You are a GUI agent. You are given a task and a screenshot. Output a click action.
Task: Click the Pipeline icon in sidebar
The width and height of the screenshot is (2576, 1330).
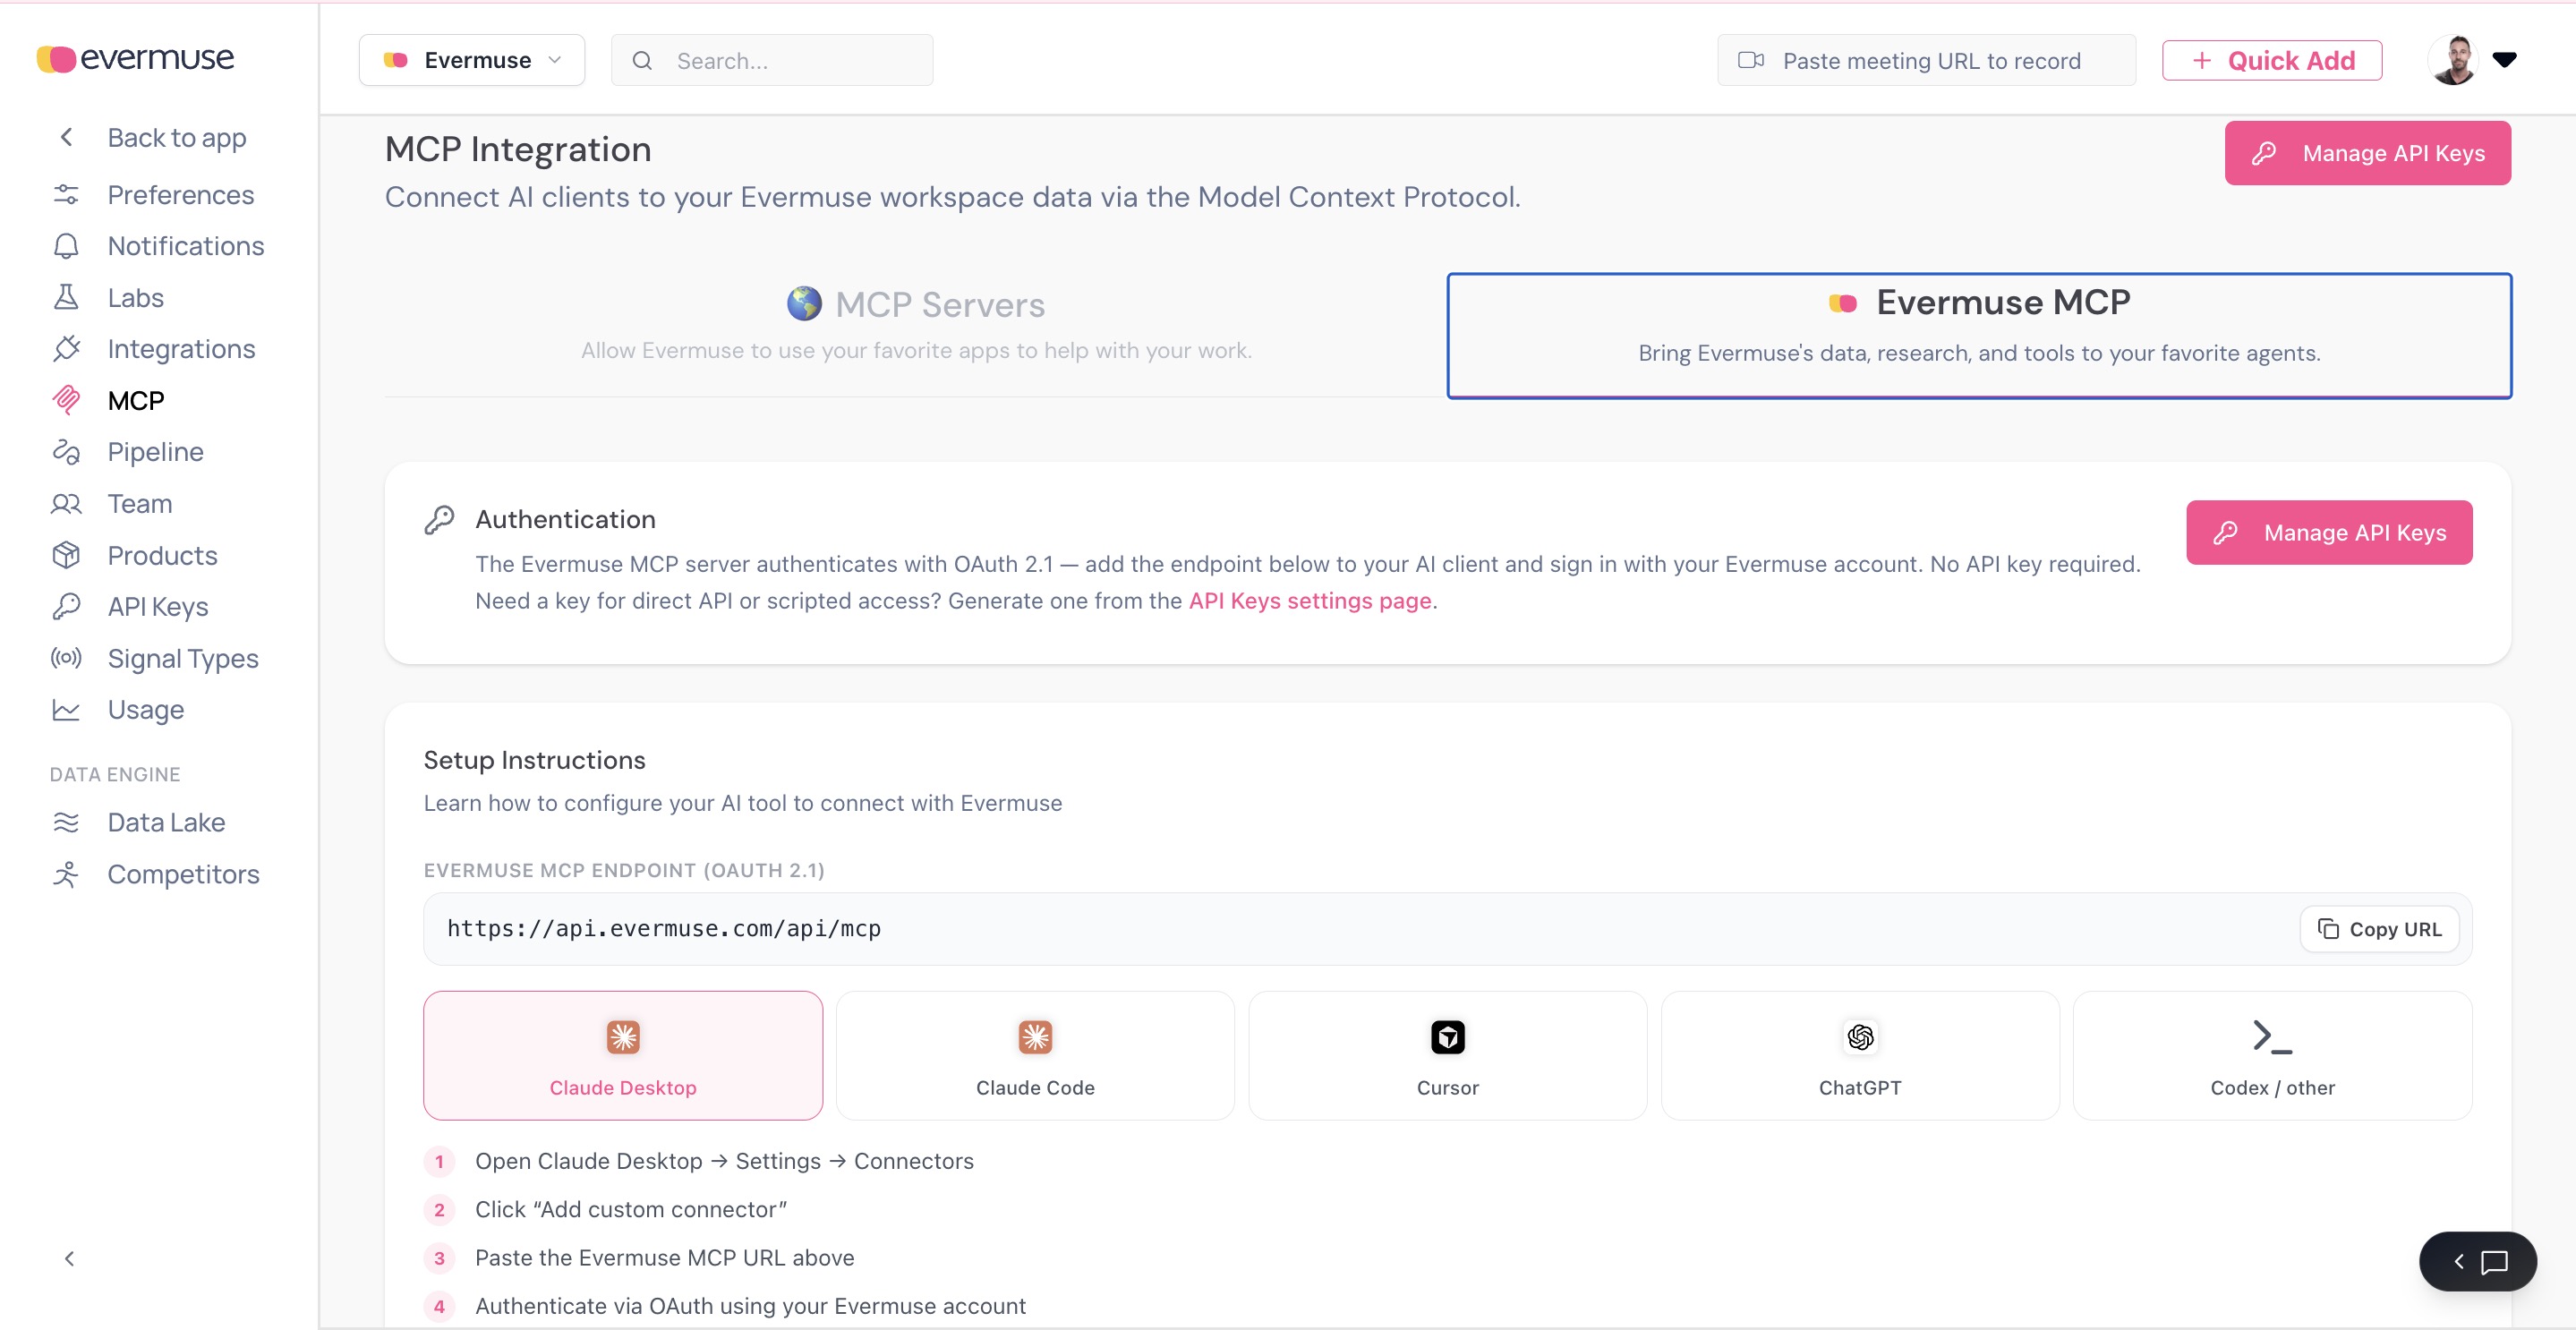coord(66,451)
